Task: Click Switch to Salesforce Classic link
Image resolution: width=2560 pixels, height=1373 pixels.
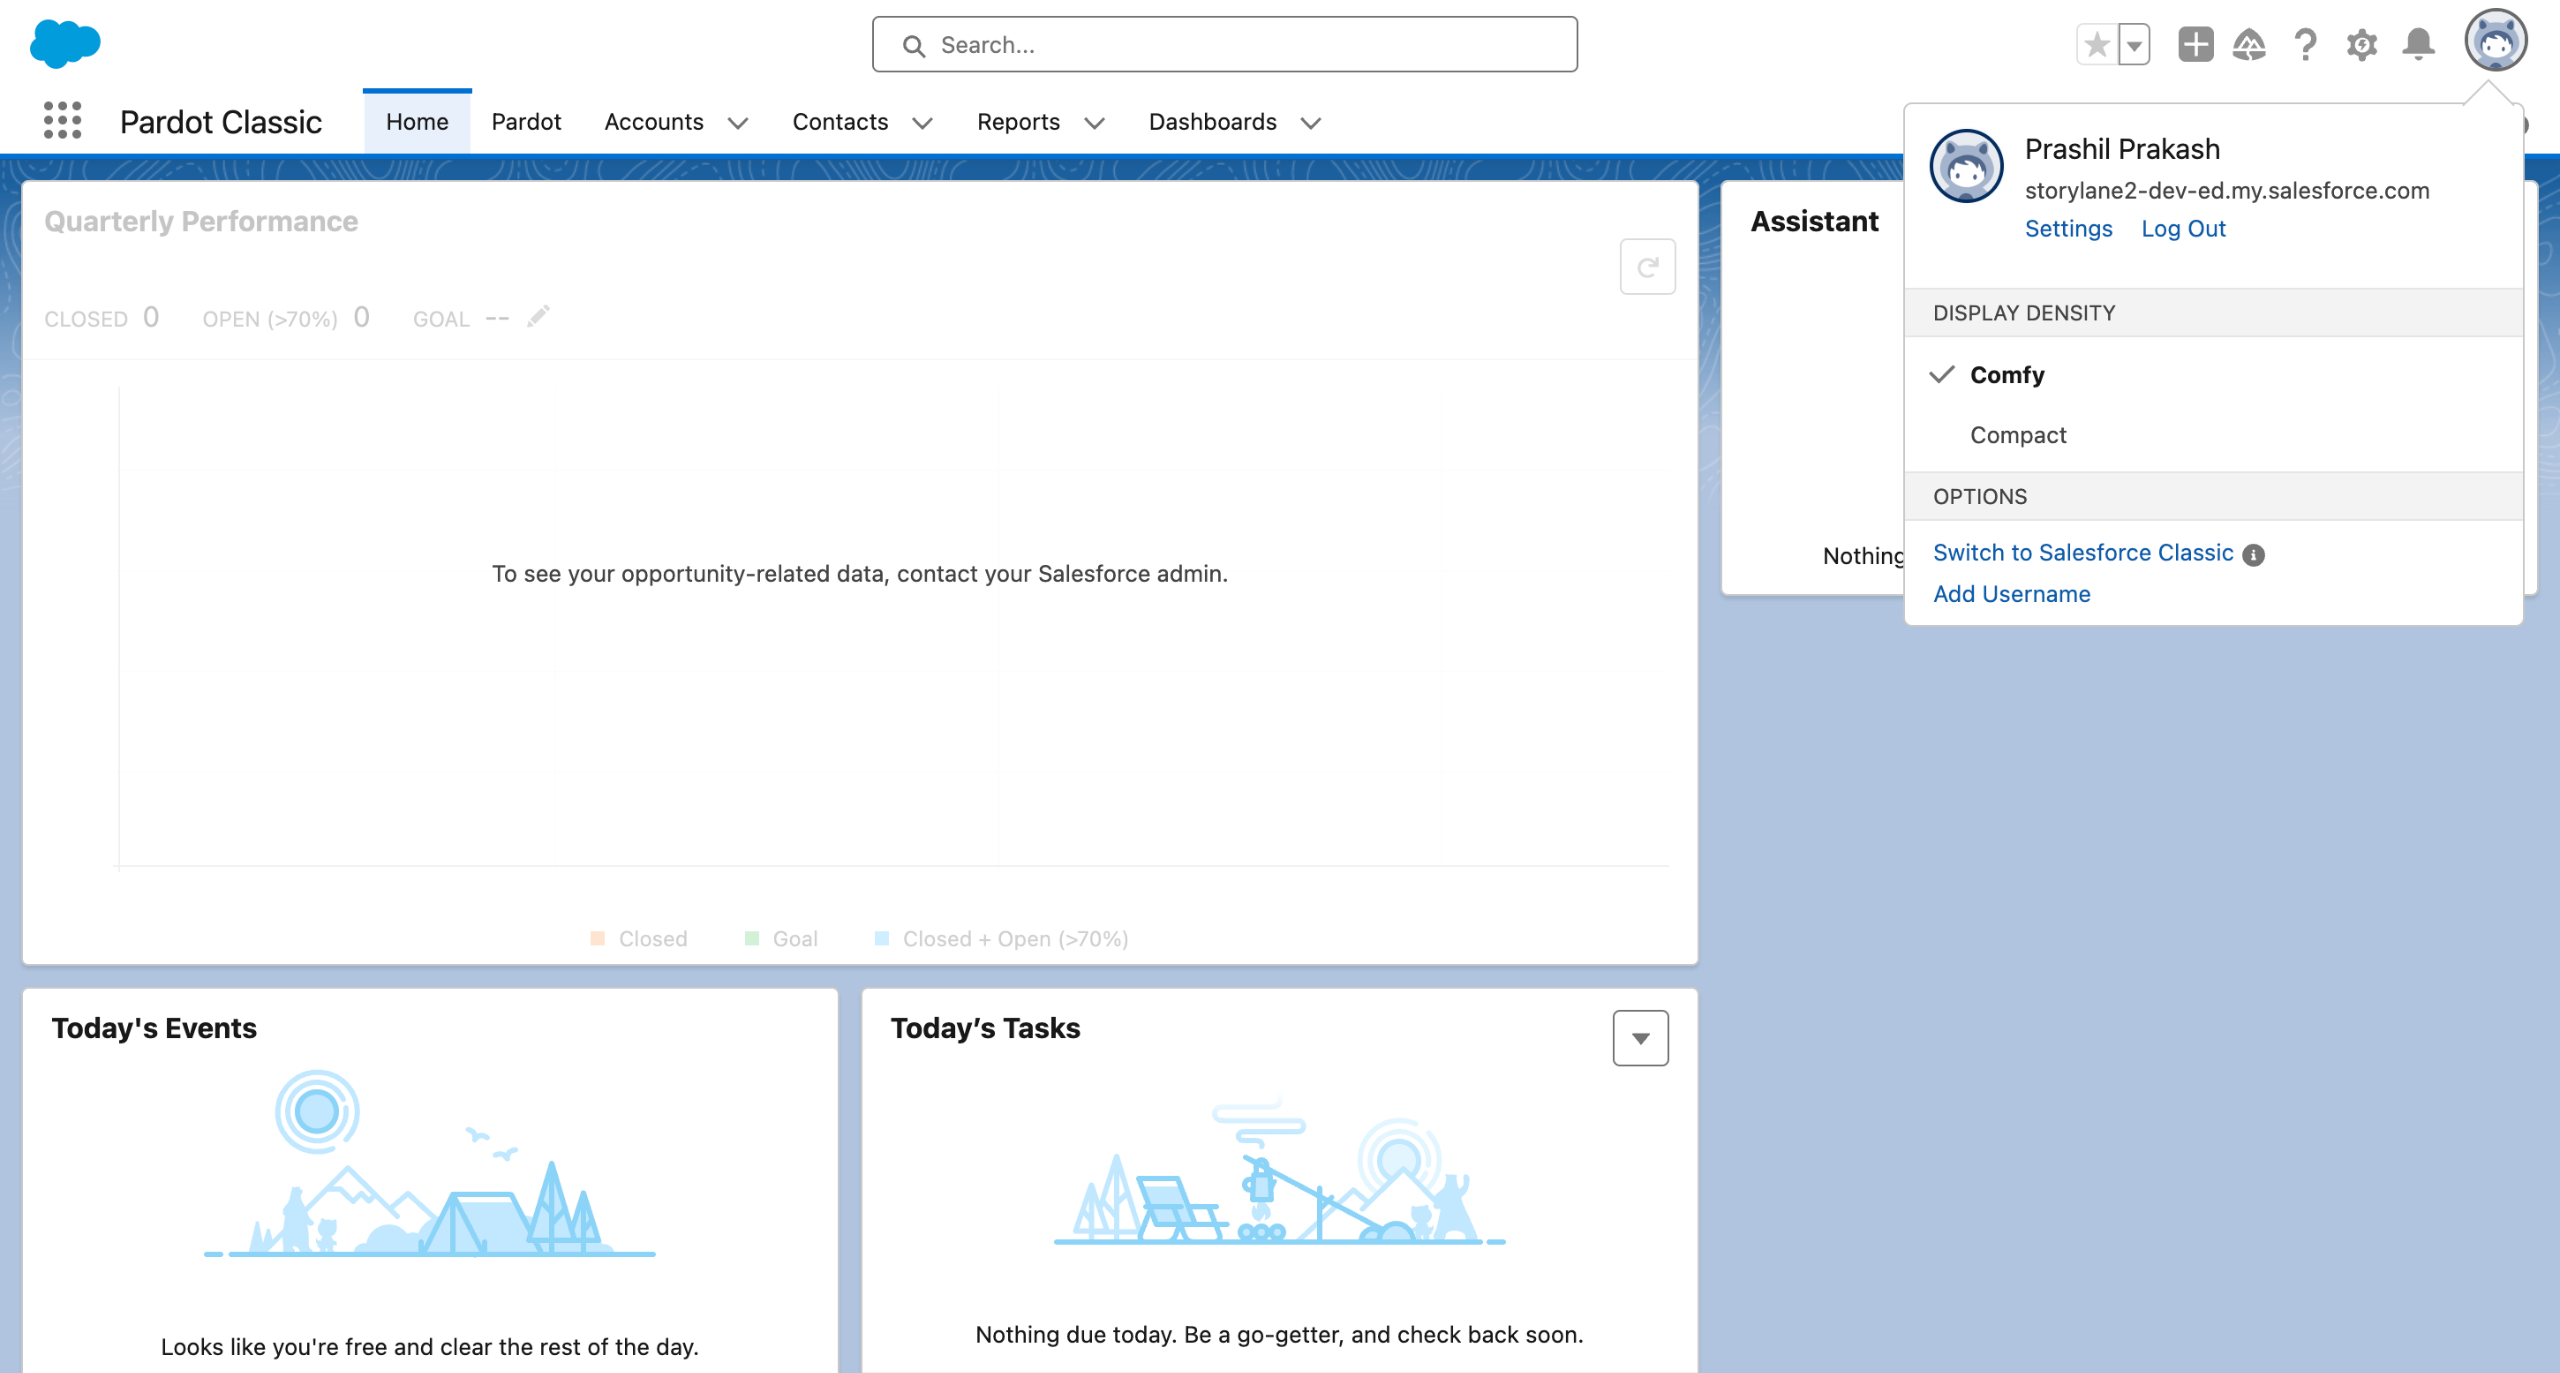Action: click(2082, 553)
